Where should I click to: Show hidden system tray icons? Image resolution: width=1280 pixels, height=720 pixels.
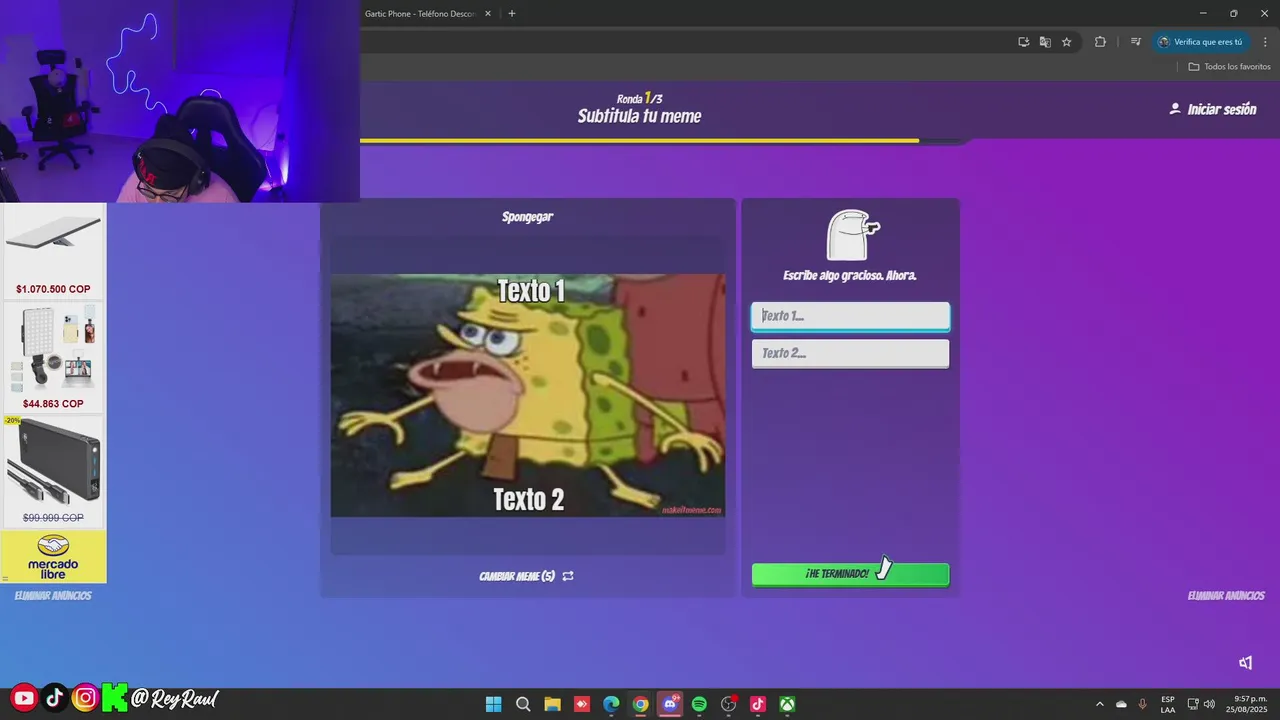[1100, 704]
